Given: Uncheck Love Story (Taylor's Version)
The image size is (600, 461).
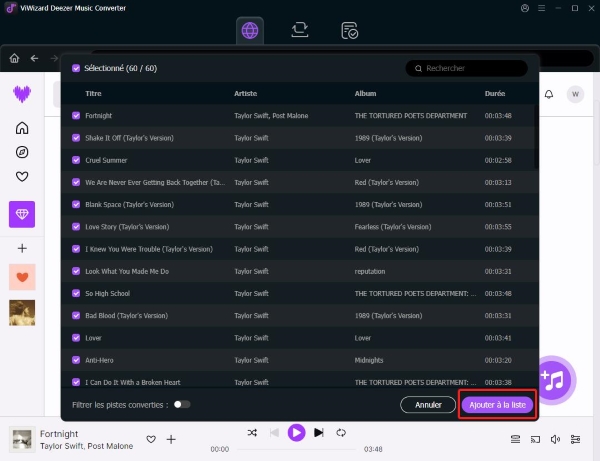Looking at the screenshot, I should (x=76, y=226).
